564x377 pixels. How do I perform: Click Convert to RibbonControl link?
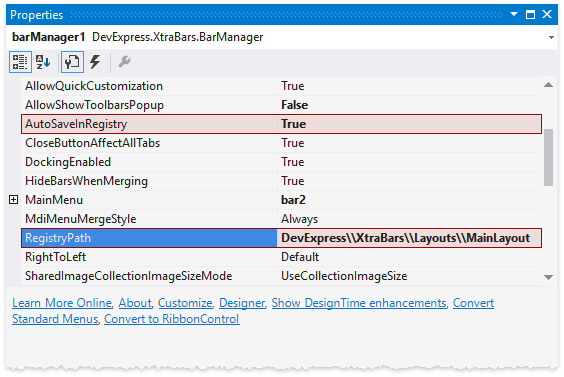[x=172, y=319]
